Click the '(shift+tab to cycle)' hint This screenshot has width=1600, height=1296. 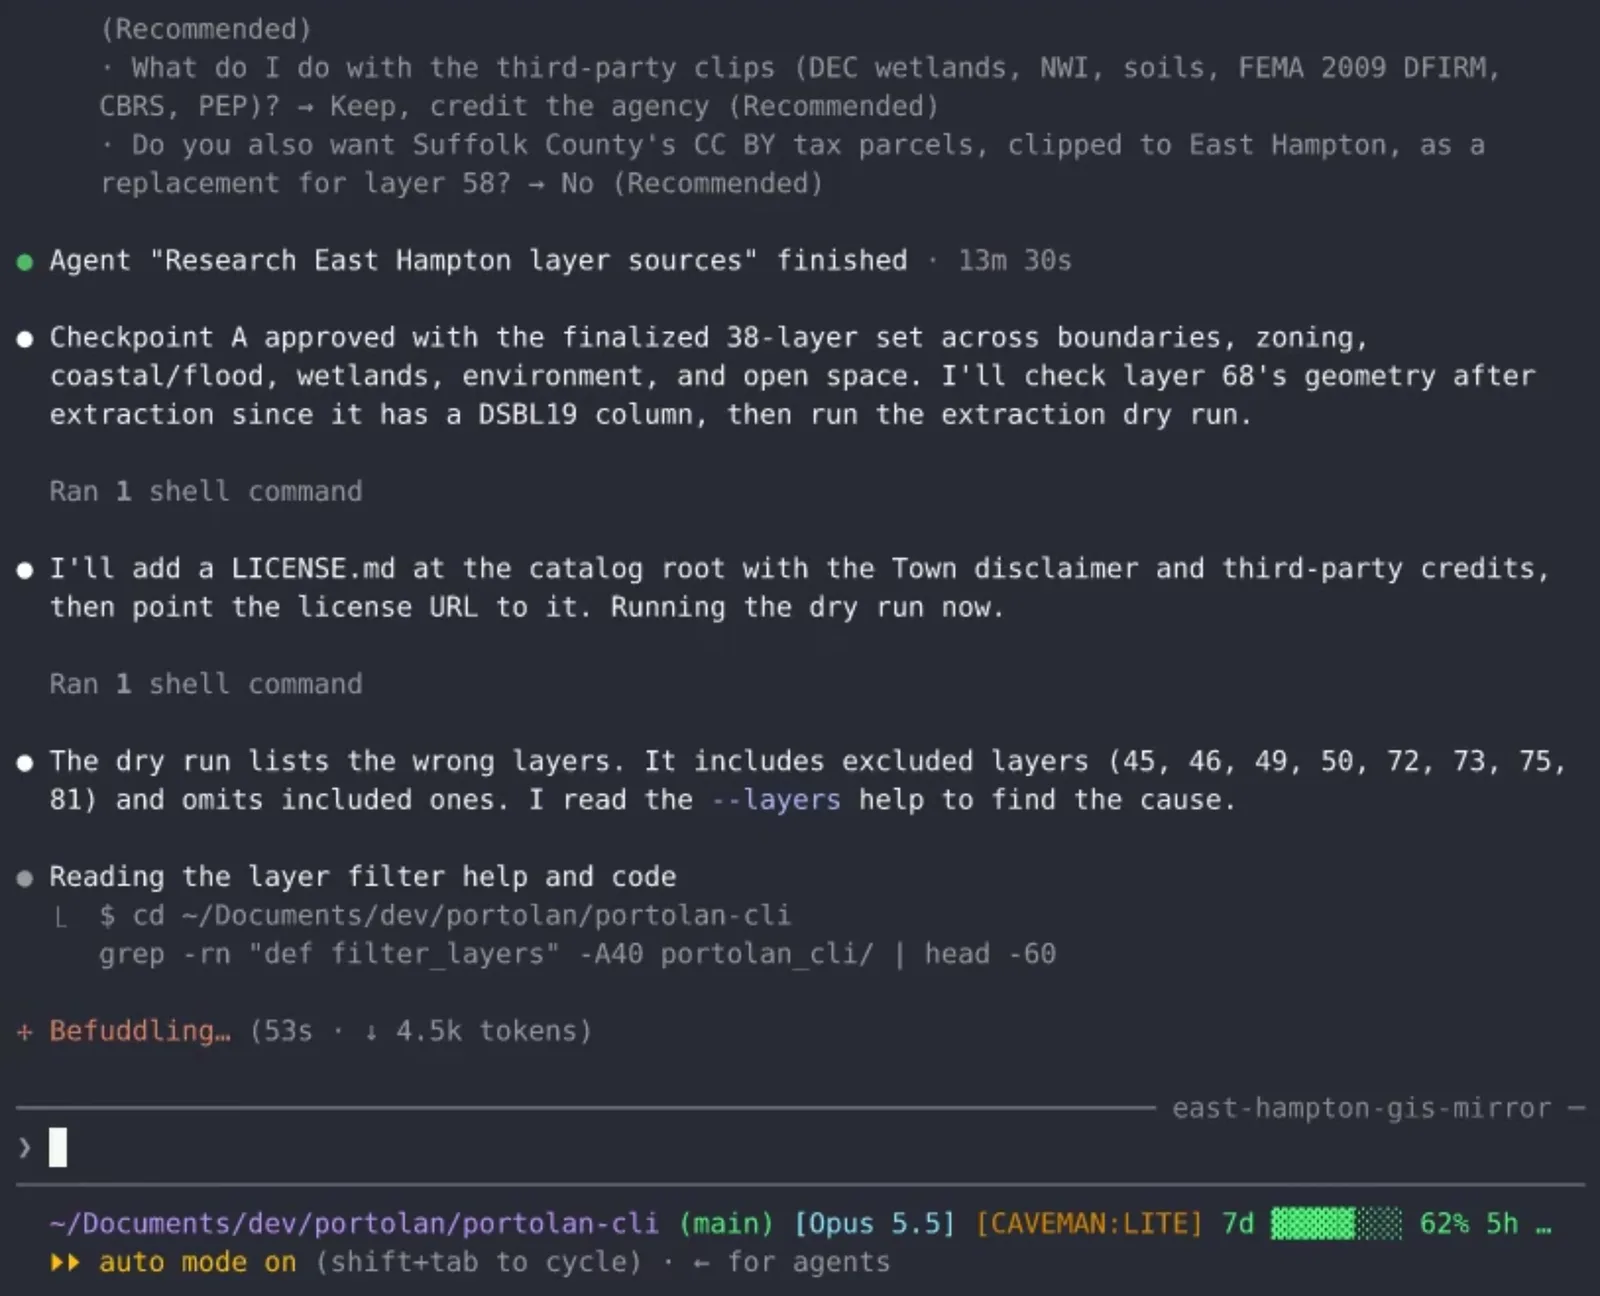(478, 1262)
